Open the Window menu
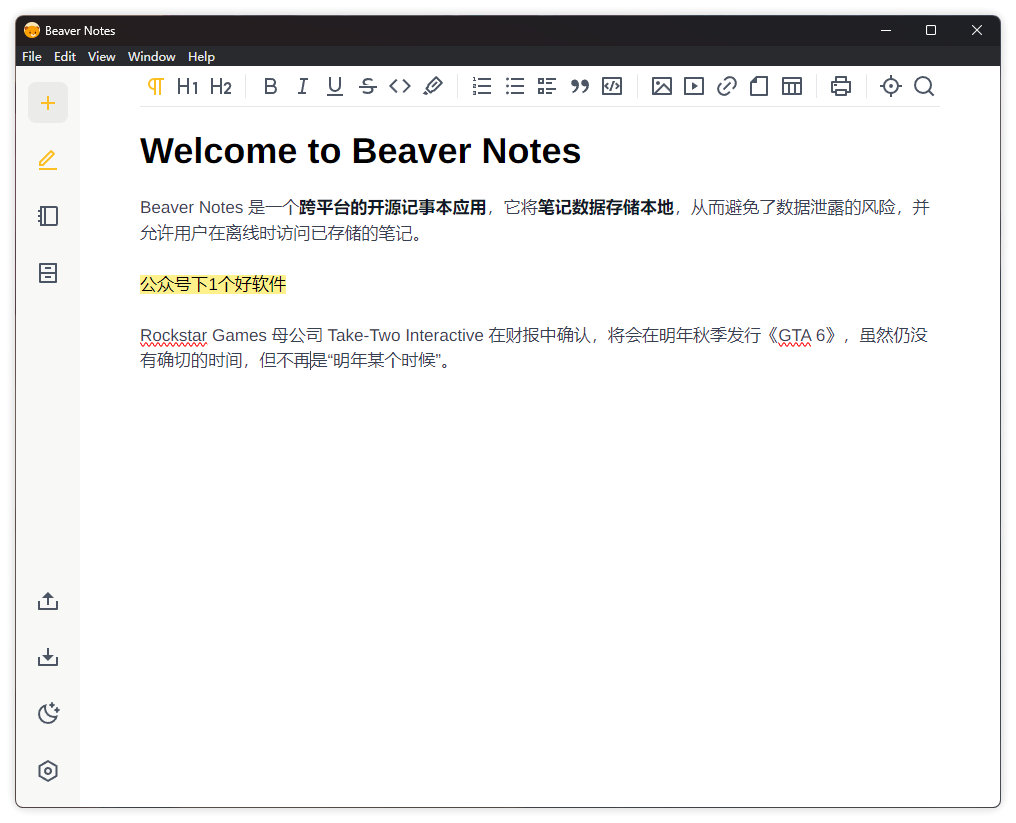 click(x=151, y=57)
